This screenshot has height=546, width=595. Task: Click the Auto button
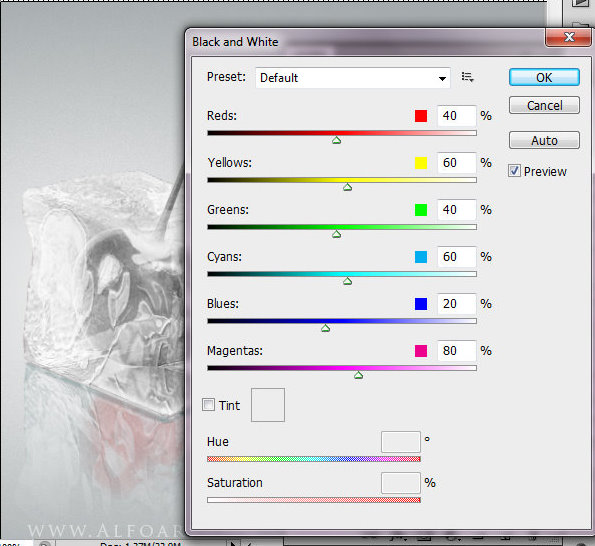click(x=544, y=140)
